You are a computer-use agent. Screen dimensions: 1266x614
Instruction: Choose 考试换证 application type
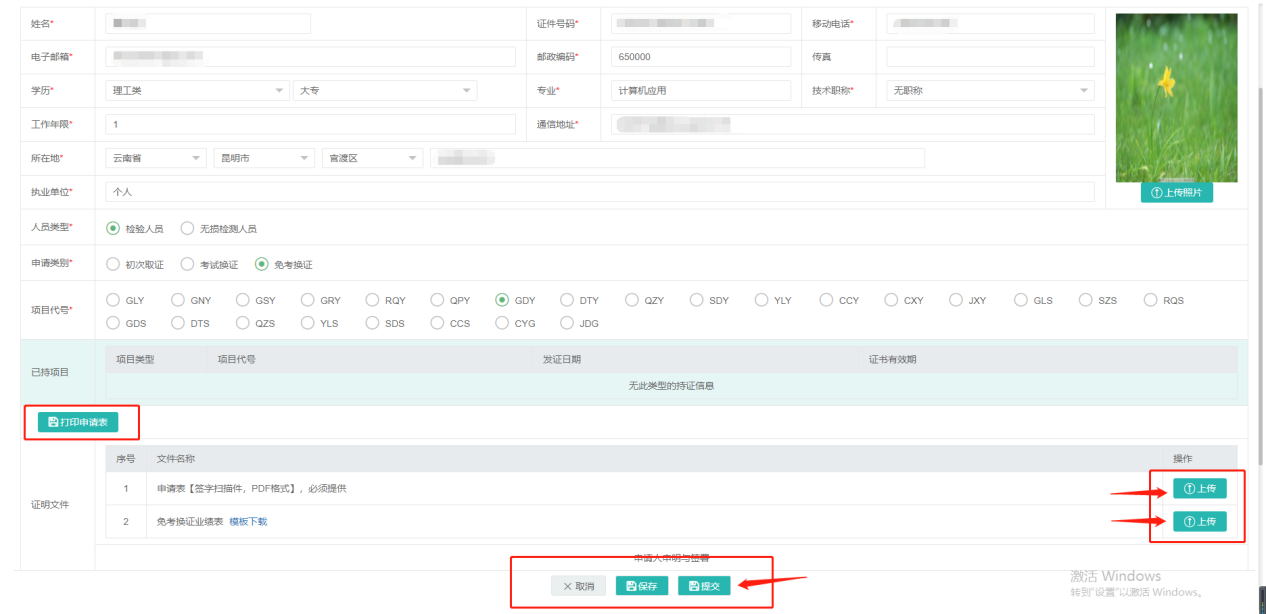tap(188, 265)
